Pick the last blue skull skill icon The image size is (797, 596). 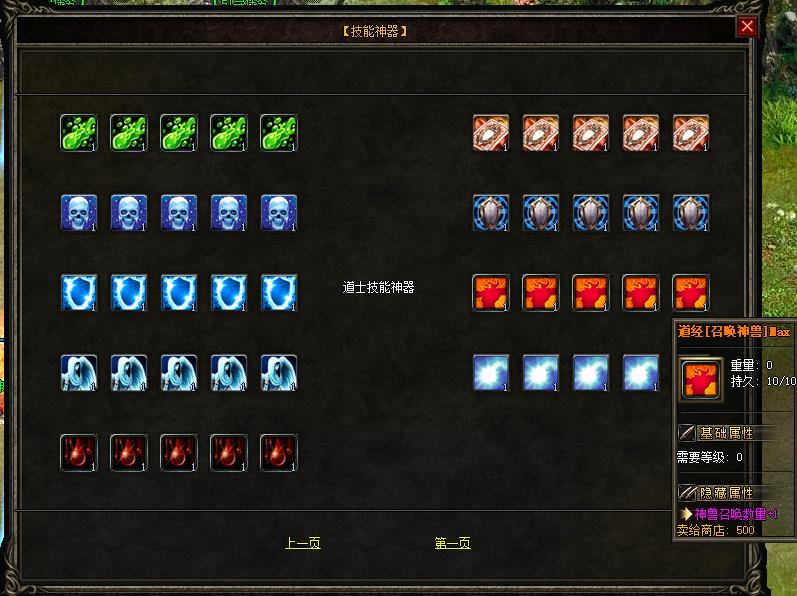click(279, 213)
